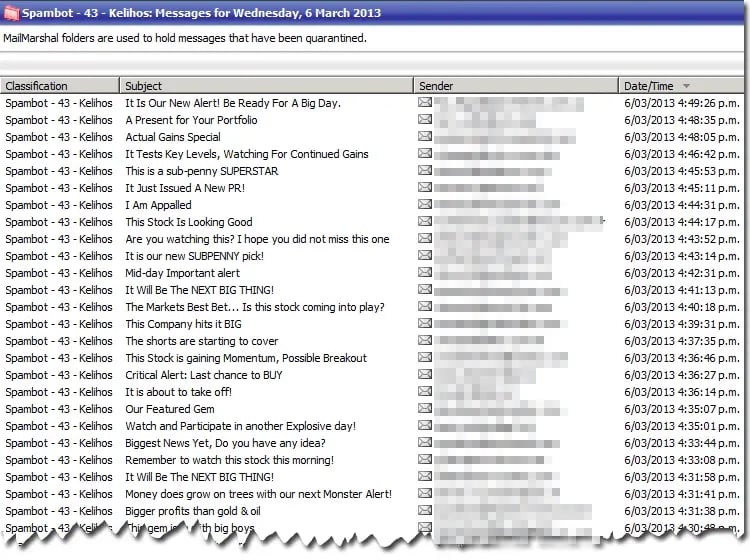
Task: Click the Spambot folder icon in title bar
Action: [x=12, y=14]
